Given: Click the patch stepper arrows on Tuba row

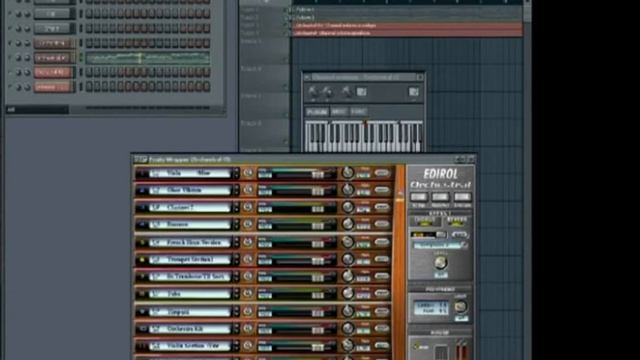Looking at the screenshot, I should [x=236, y=293].
